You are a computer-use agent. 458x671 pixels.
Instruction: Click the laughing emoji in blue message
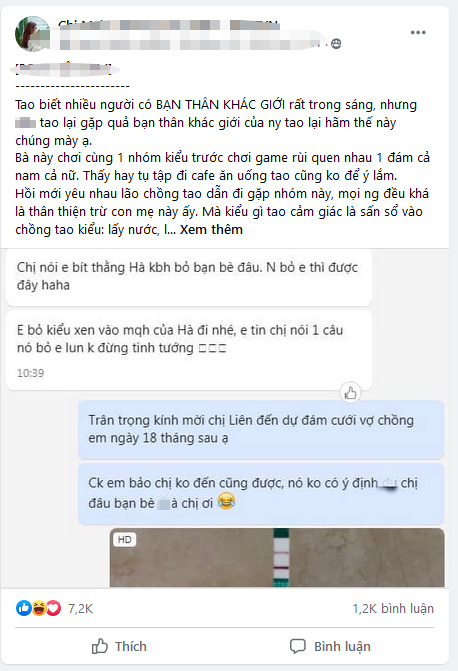coord(226,501)
